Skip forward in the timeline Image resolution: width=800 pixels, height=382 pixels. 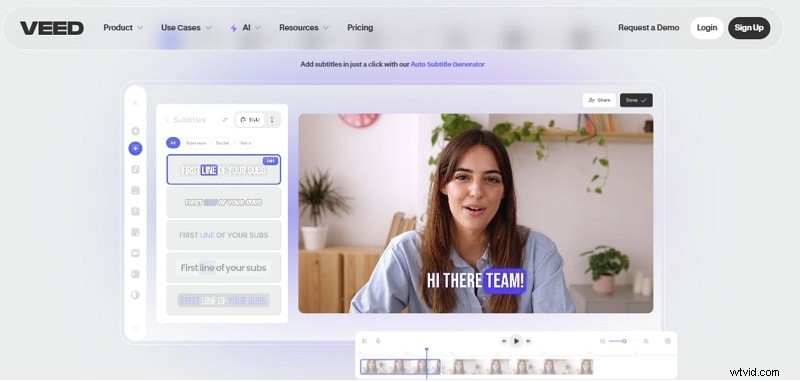tap(529, 341)
